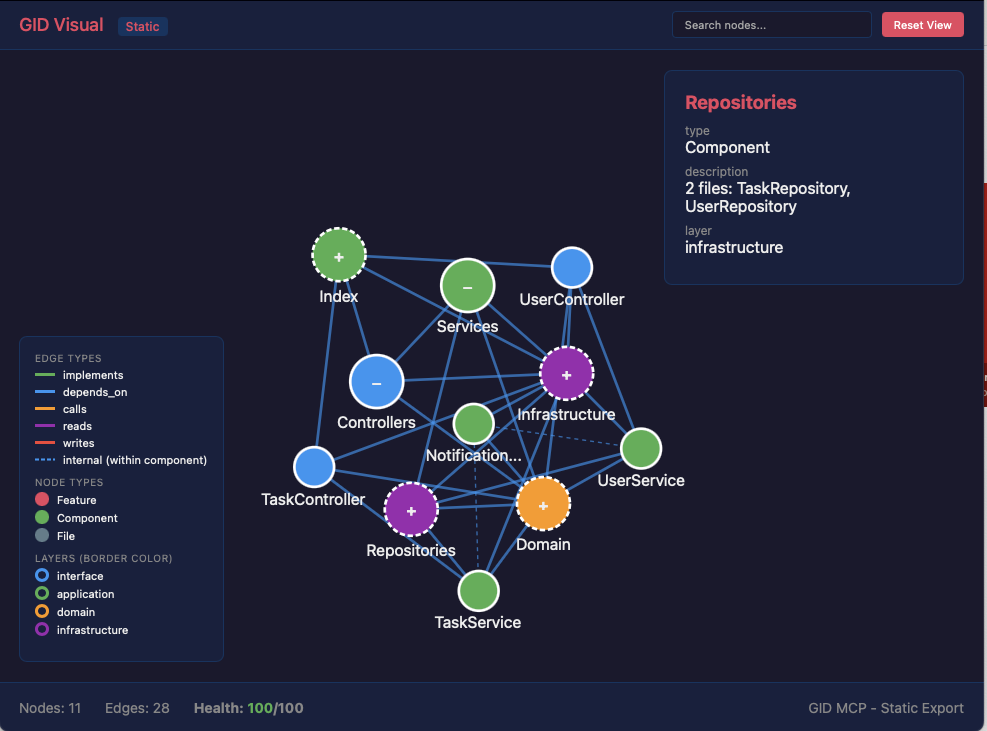
Task: Click the interface layer ring icon
Action: [x=42, y=575]
